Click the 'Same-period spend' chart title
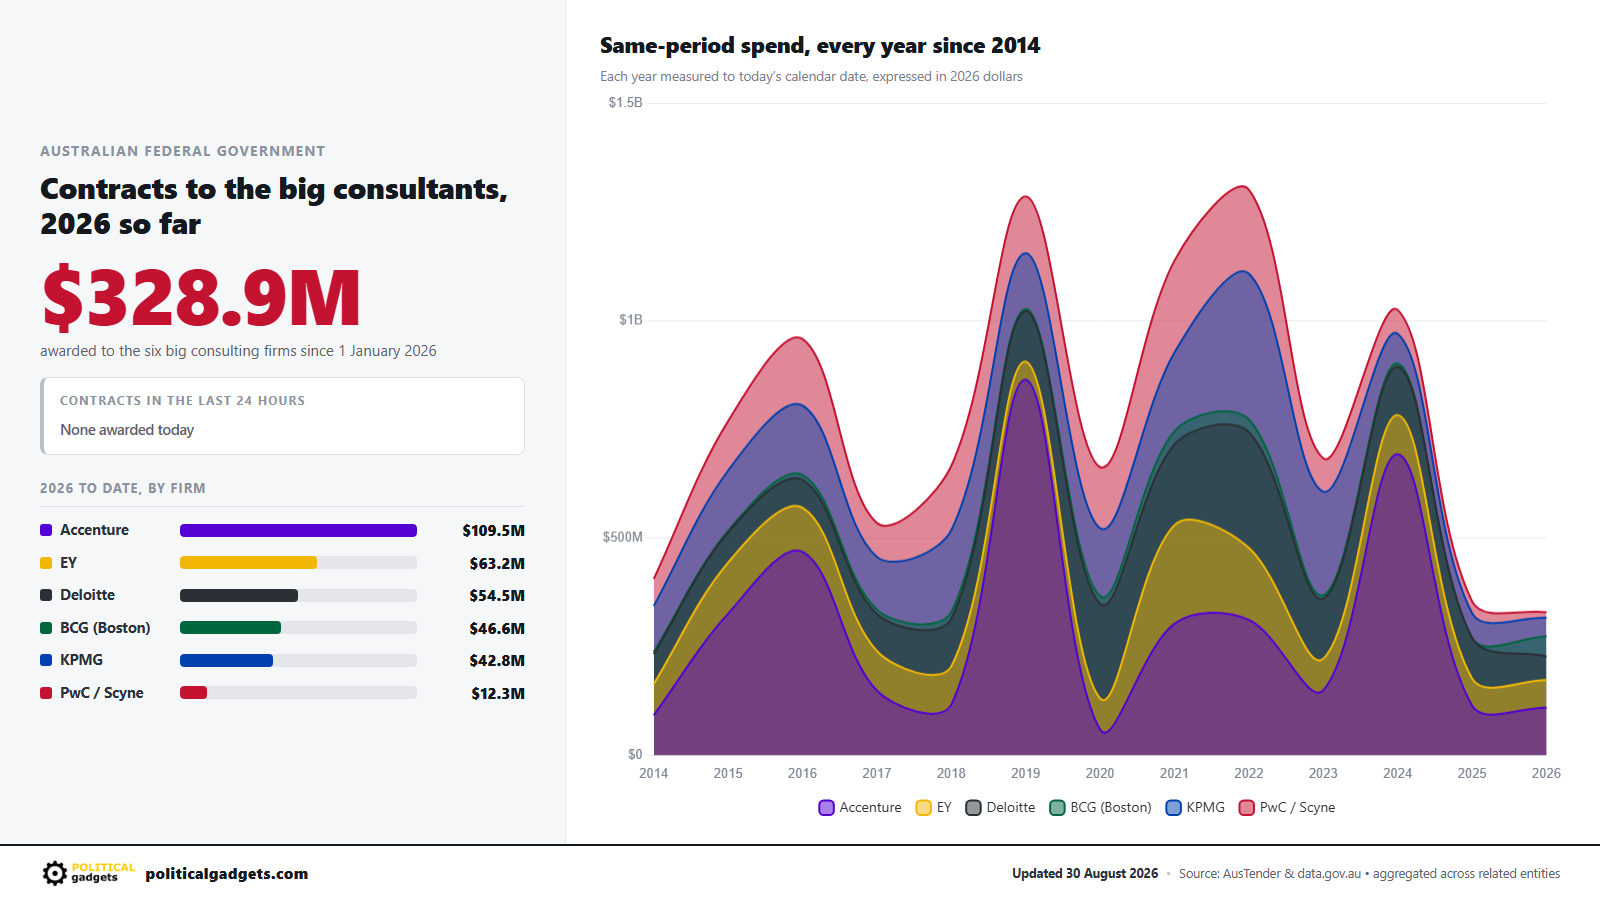Viewport: 1600px width, 900px height. click(820, 46)
